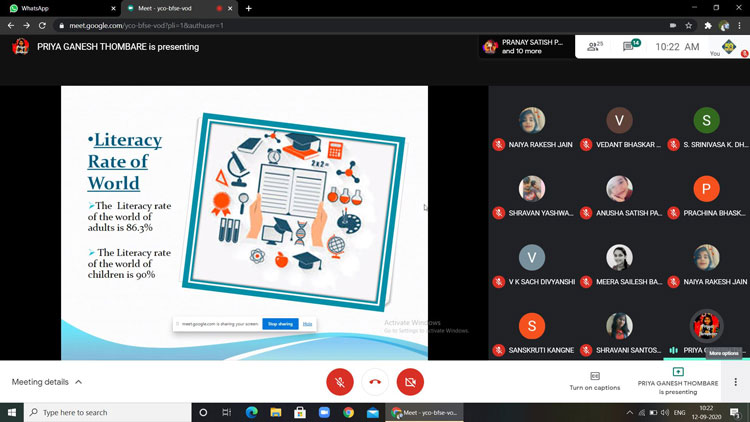Click the red leave call button
The height and width of the screenshot is (422, 750).
pos(375,381)
